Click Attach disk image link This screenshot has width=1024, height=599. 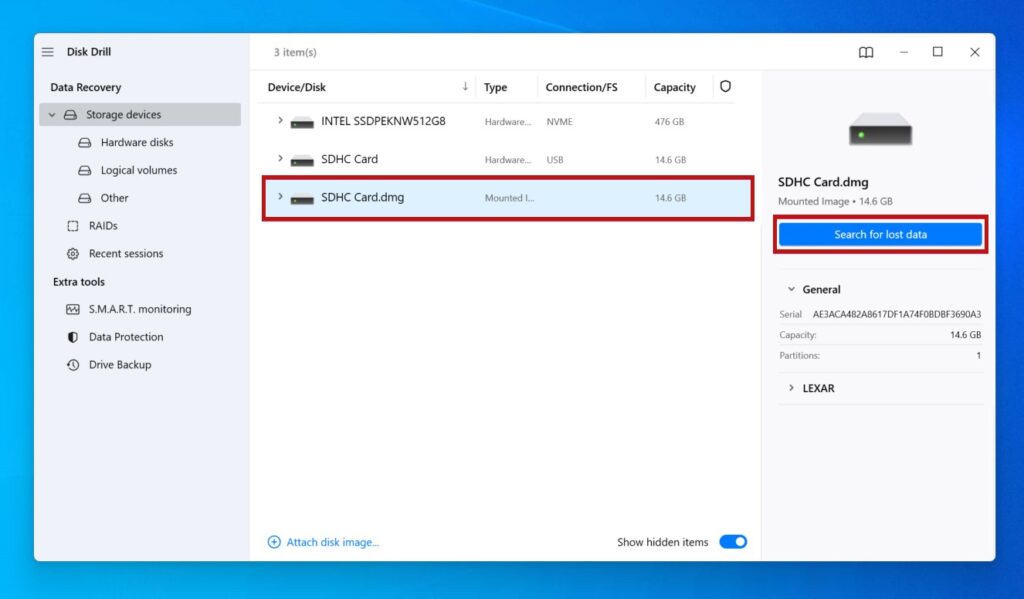click(x=332, y=542)
